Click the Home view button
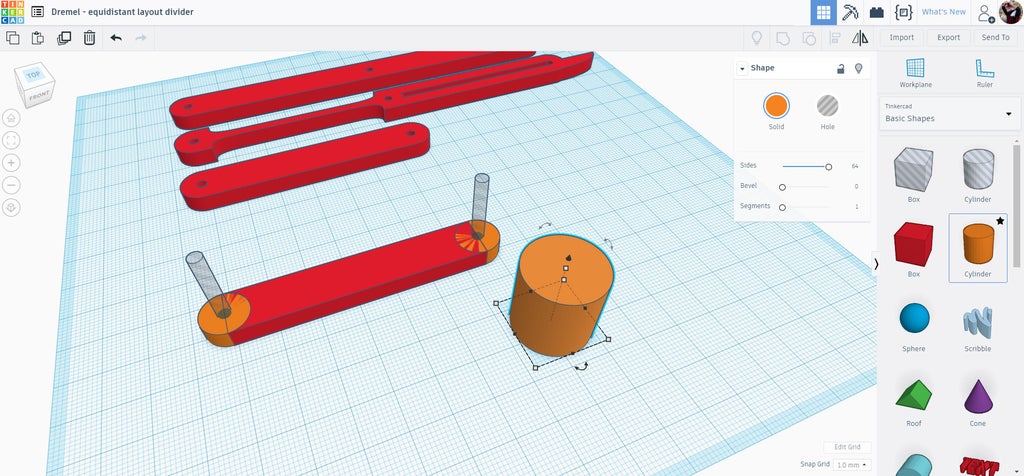This screenshot has height=476, width=1024. tap(11, 118)
